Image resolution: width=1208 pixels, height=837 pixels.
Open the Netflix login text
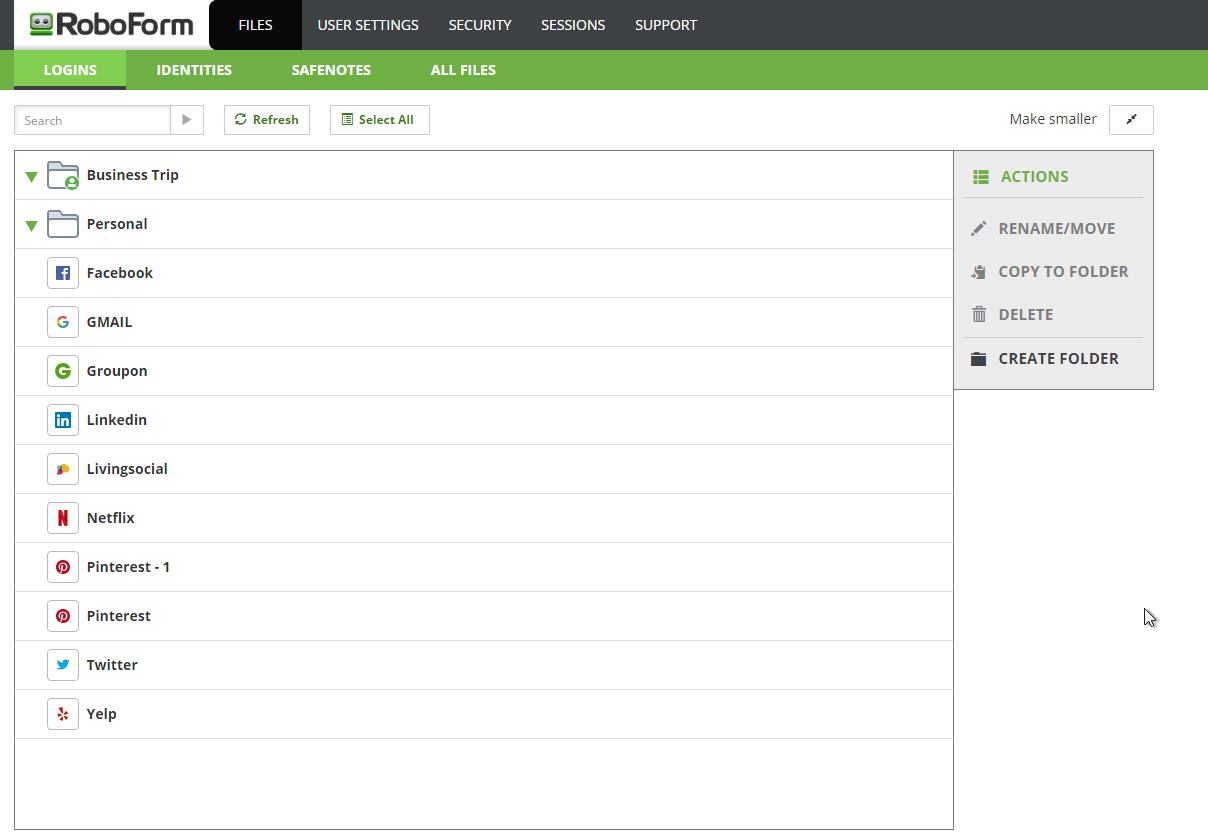click(x=111, y=518)
